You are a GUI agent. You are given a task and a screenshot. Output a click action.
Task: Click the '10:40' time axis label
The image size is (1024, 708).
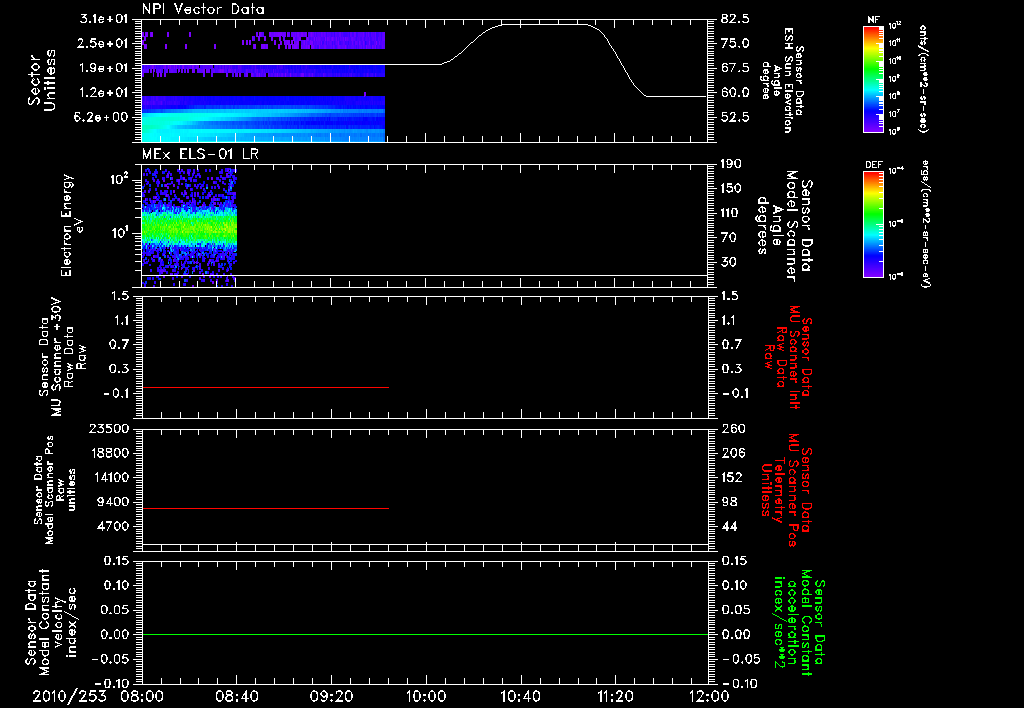pyautogui.click(x=520, y=697)
